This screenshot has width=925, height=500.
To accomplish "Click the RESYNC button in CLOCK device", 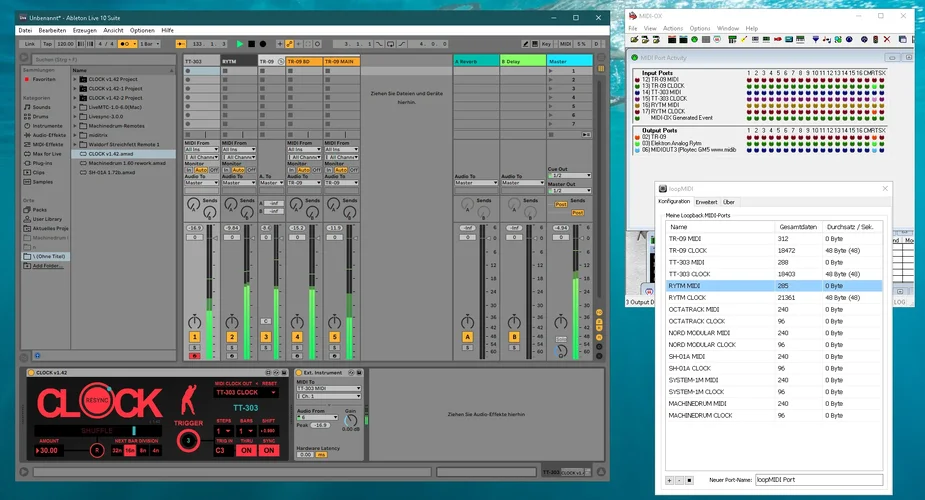I will click(97, 400).
